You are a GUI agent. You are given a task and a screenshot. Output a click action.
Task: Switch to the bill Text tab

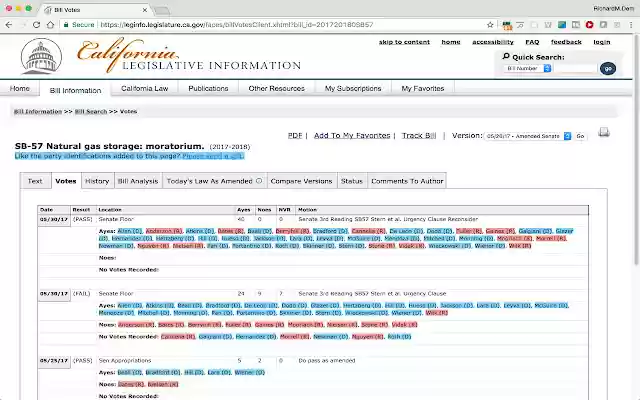coord(35,181)
